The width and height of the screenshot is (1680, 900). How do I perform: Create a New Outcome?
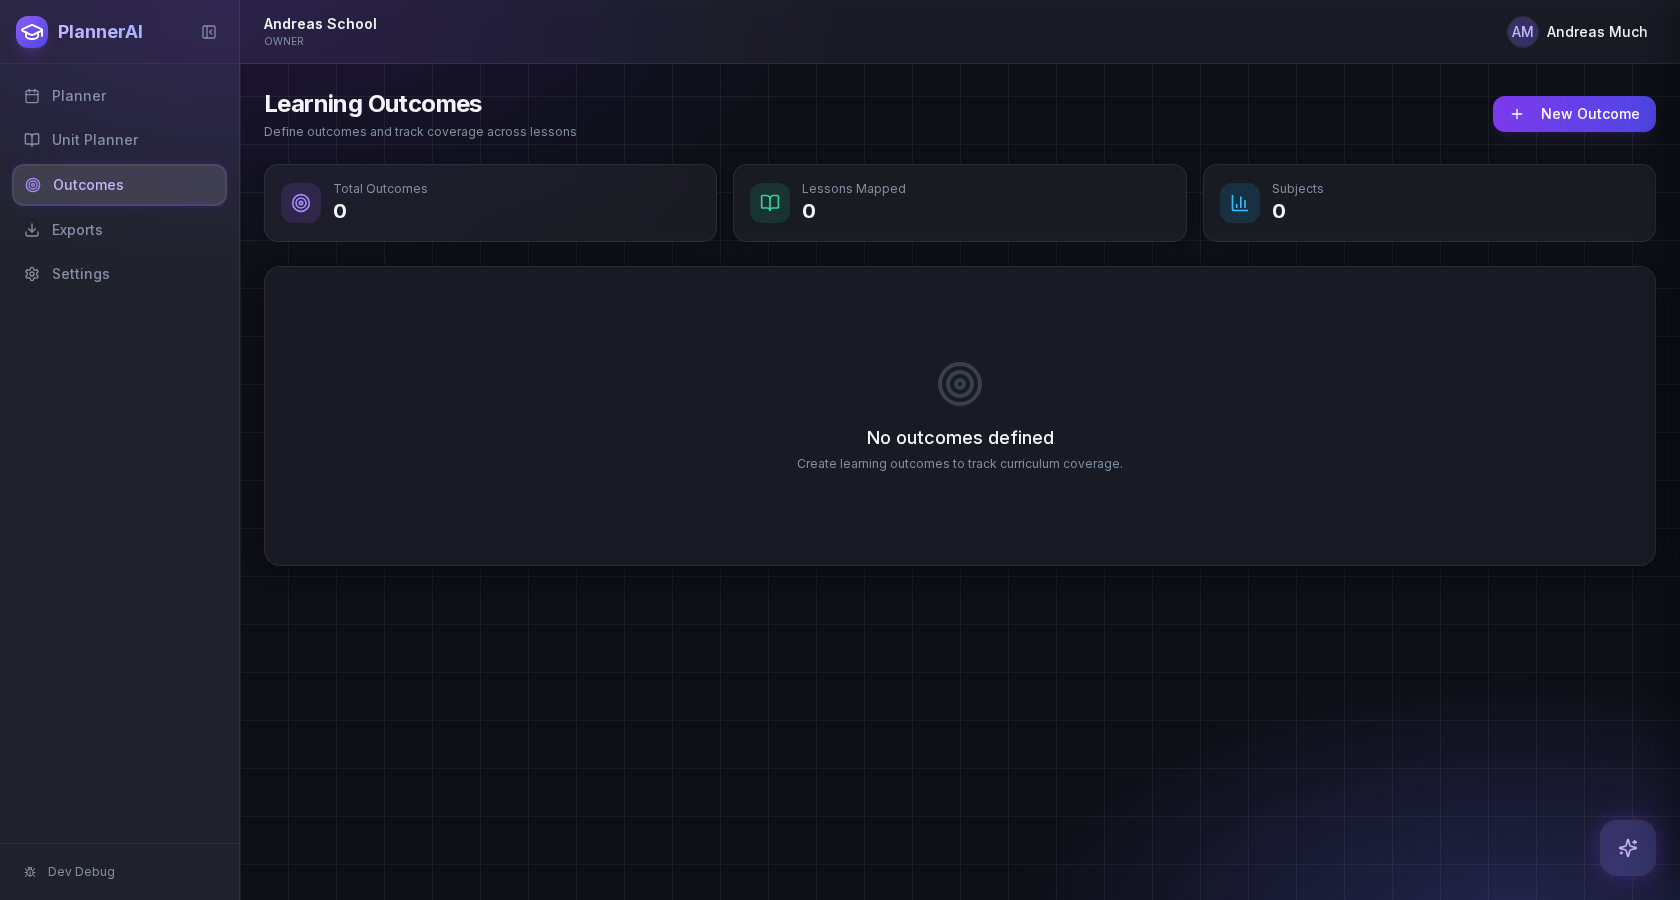[x=1573, y=114]
